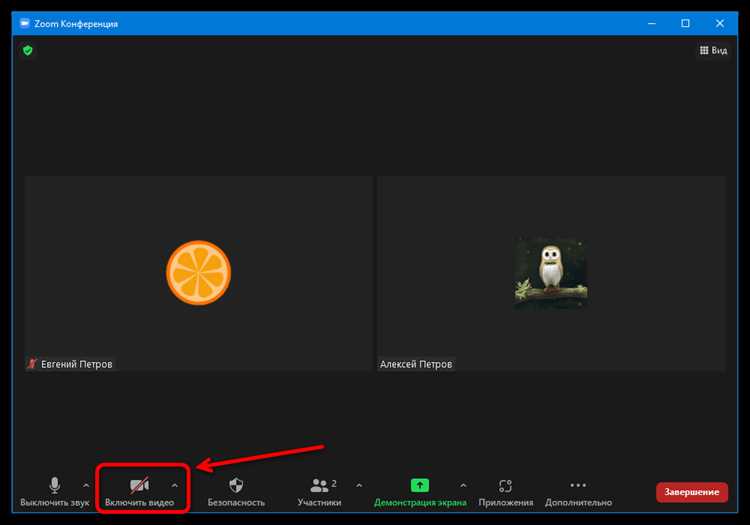
Task: Expand screen share options chevron
Action: coord(463,486)
